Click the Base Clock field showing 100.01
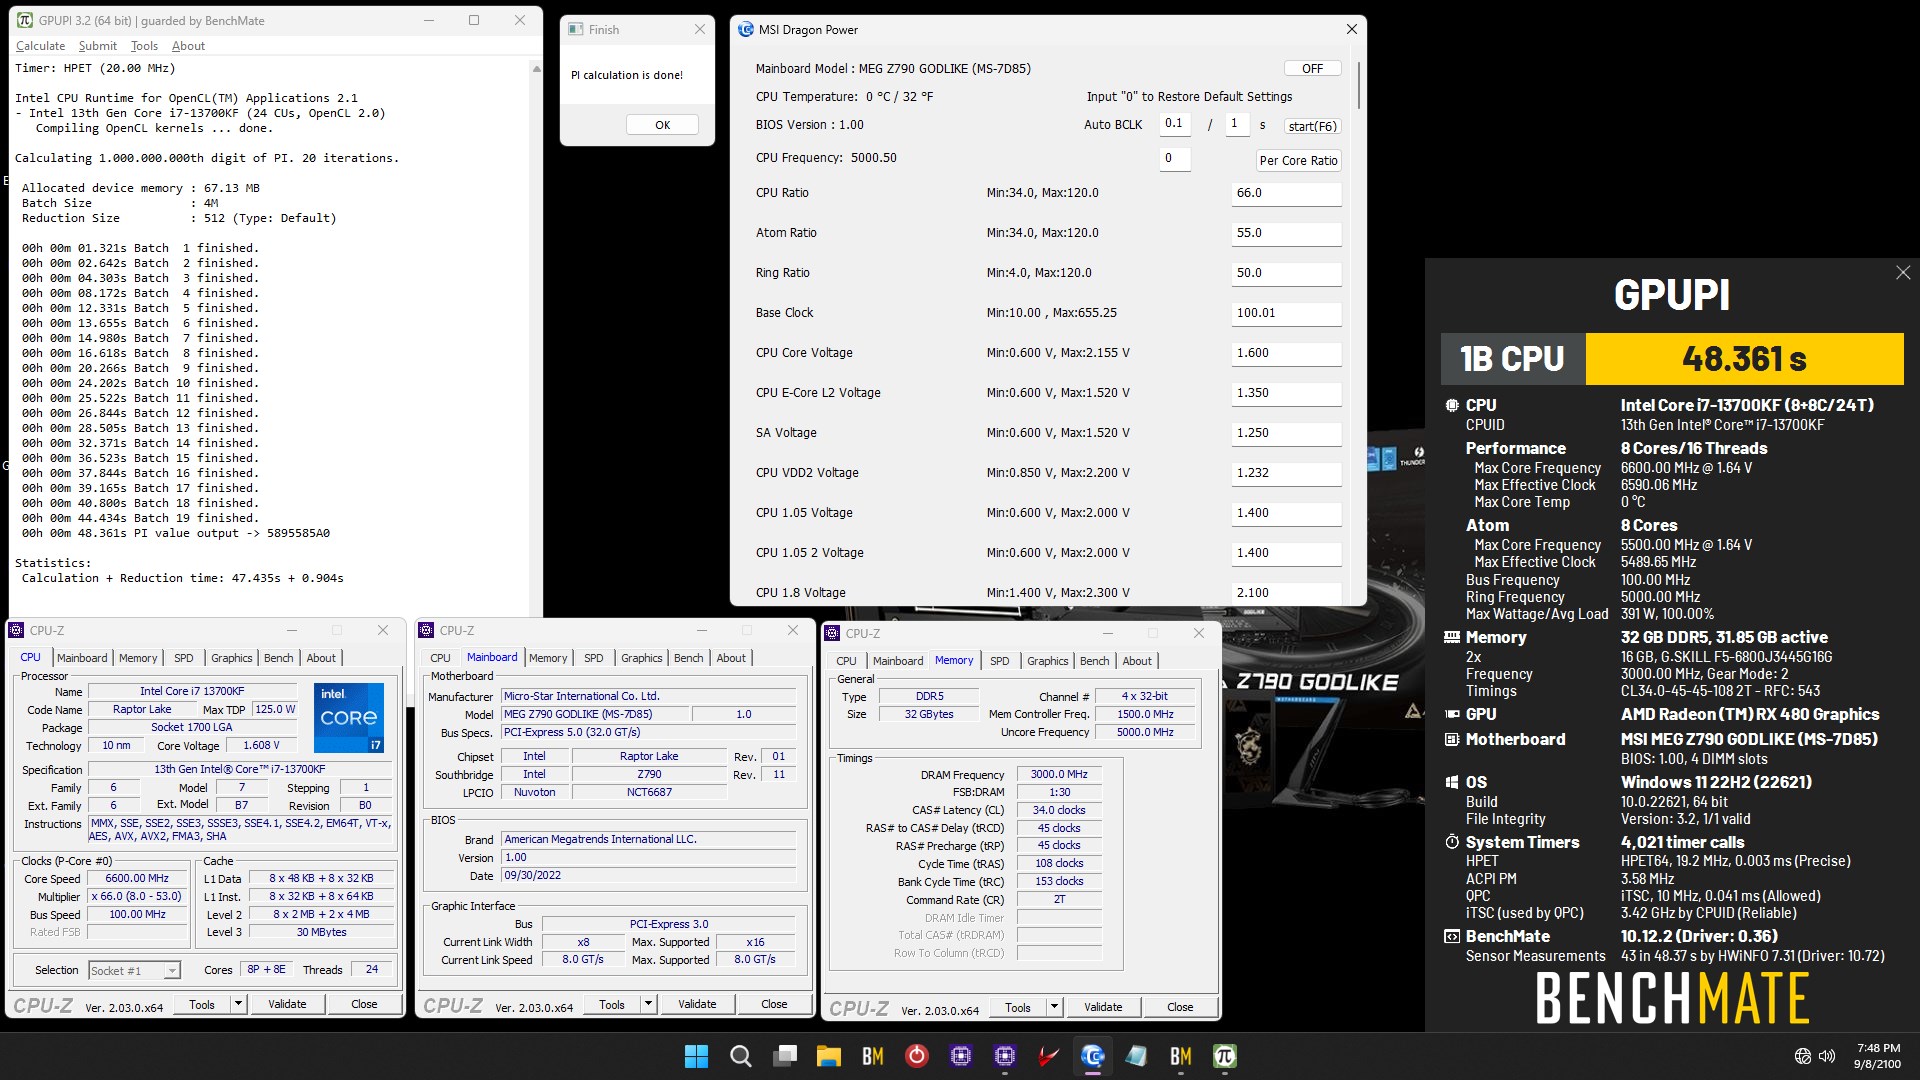The width and height of the screenshot is (1920, 1080). pos(1286,313)
